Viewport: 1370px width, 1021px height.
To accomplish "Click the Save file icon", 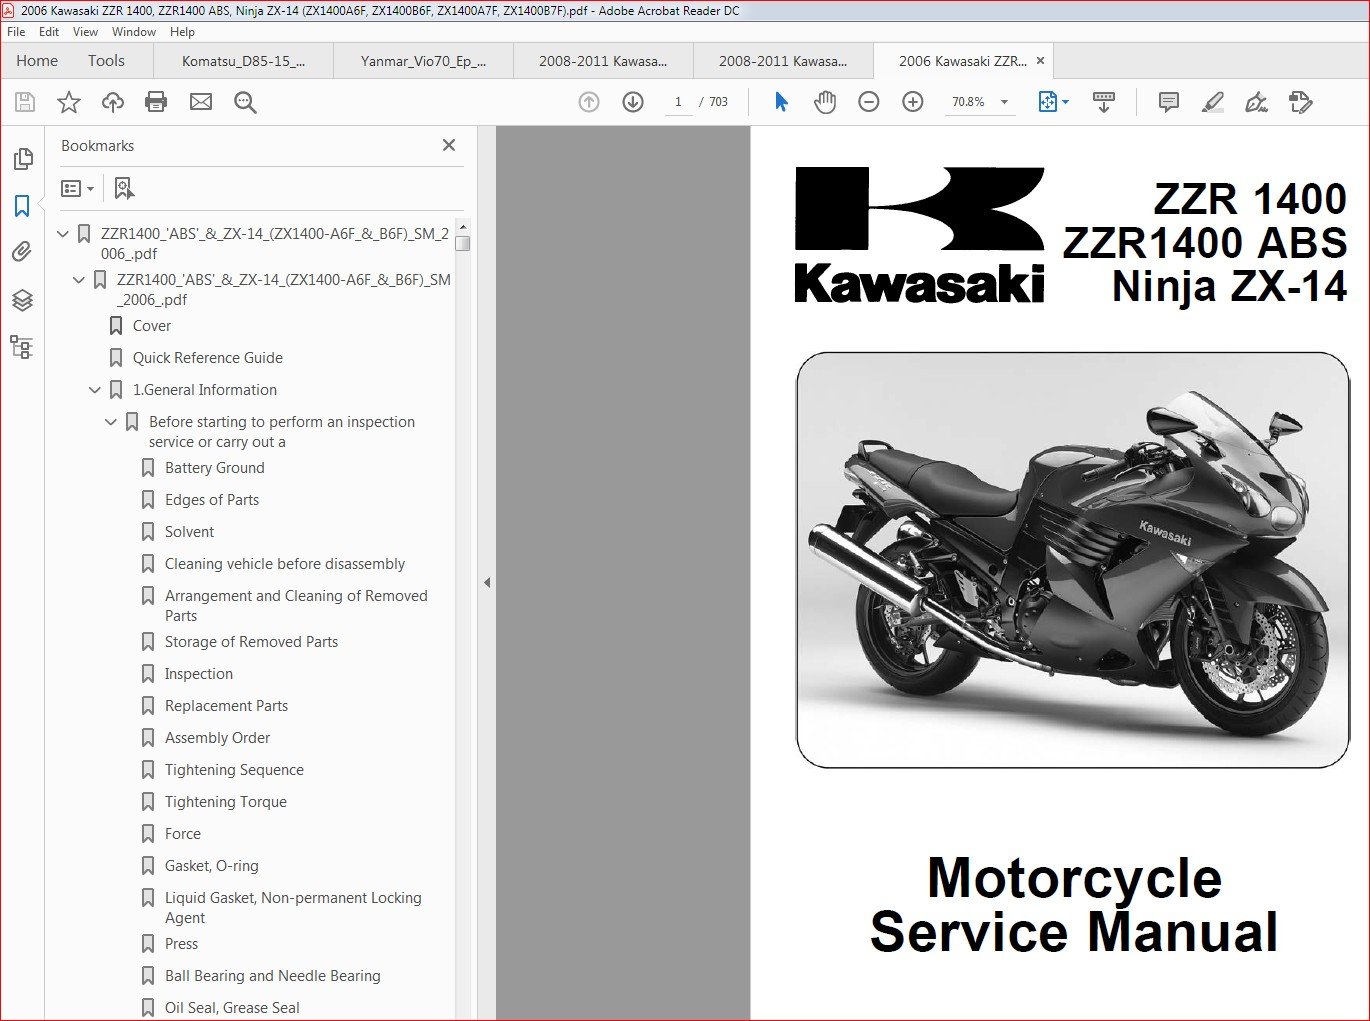I will pyautogui.click(x=25, y=102).
